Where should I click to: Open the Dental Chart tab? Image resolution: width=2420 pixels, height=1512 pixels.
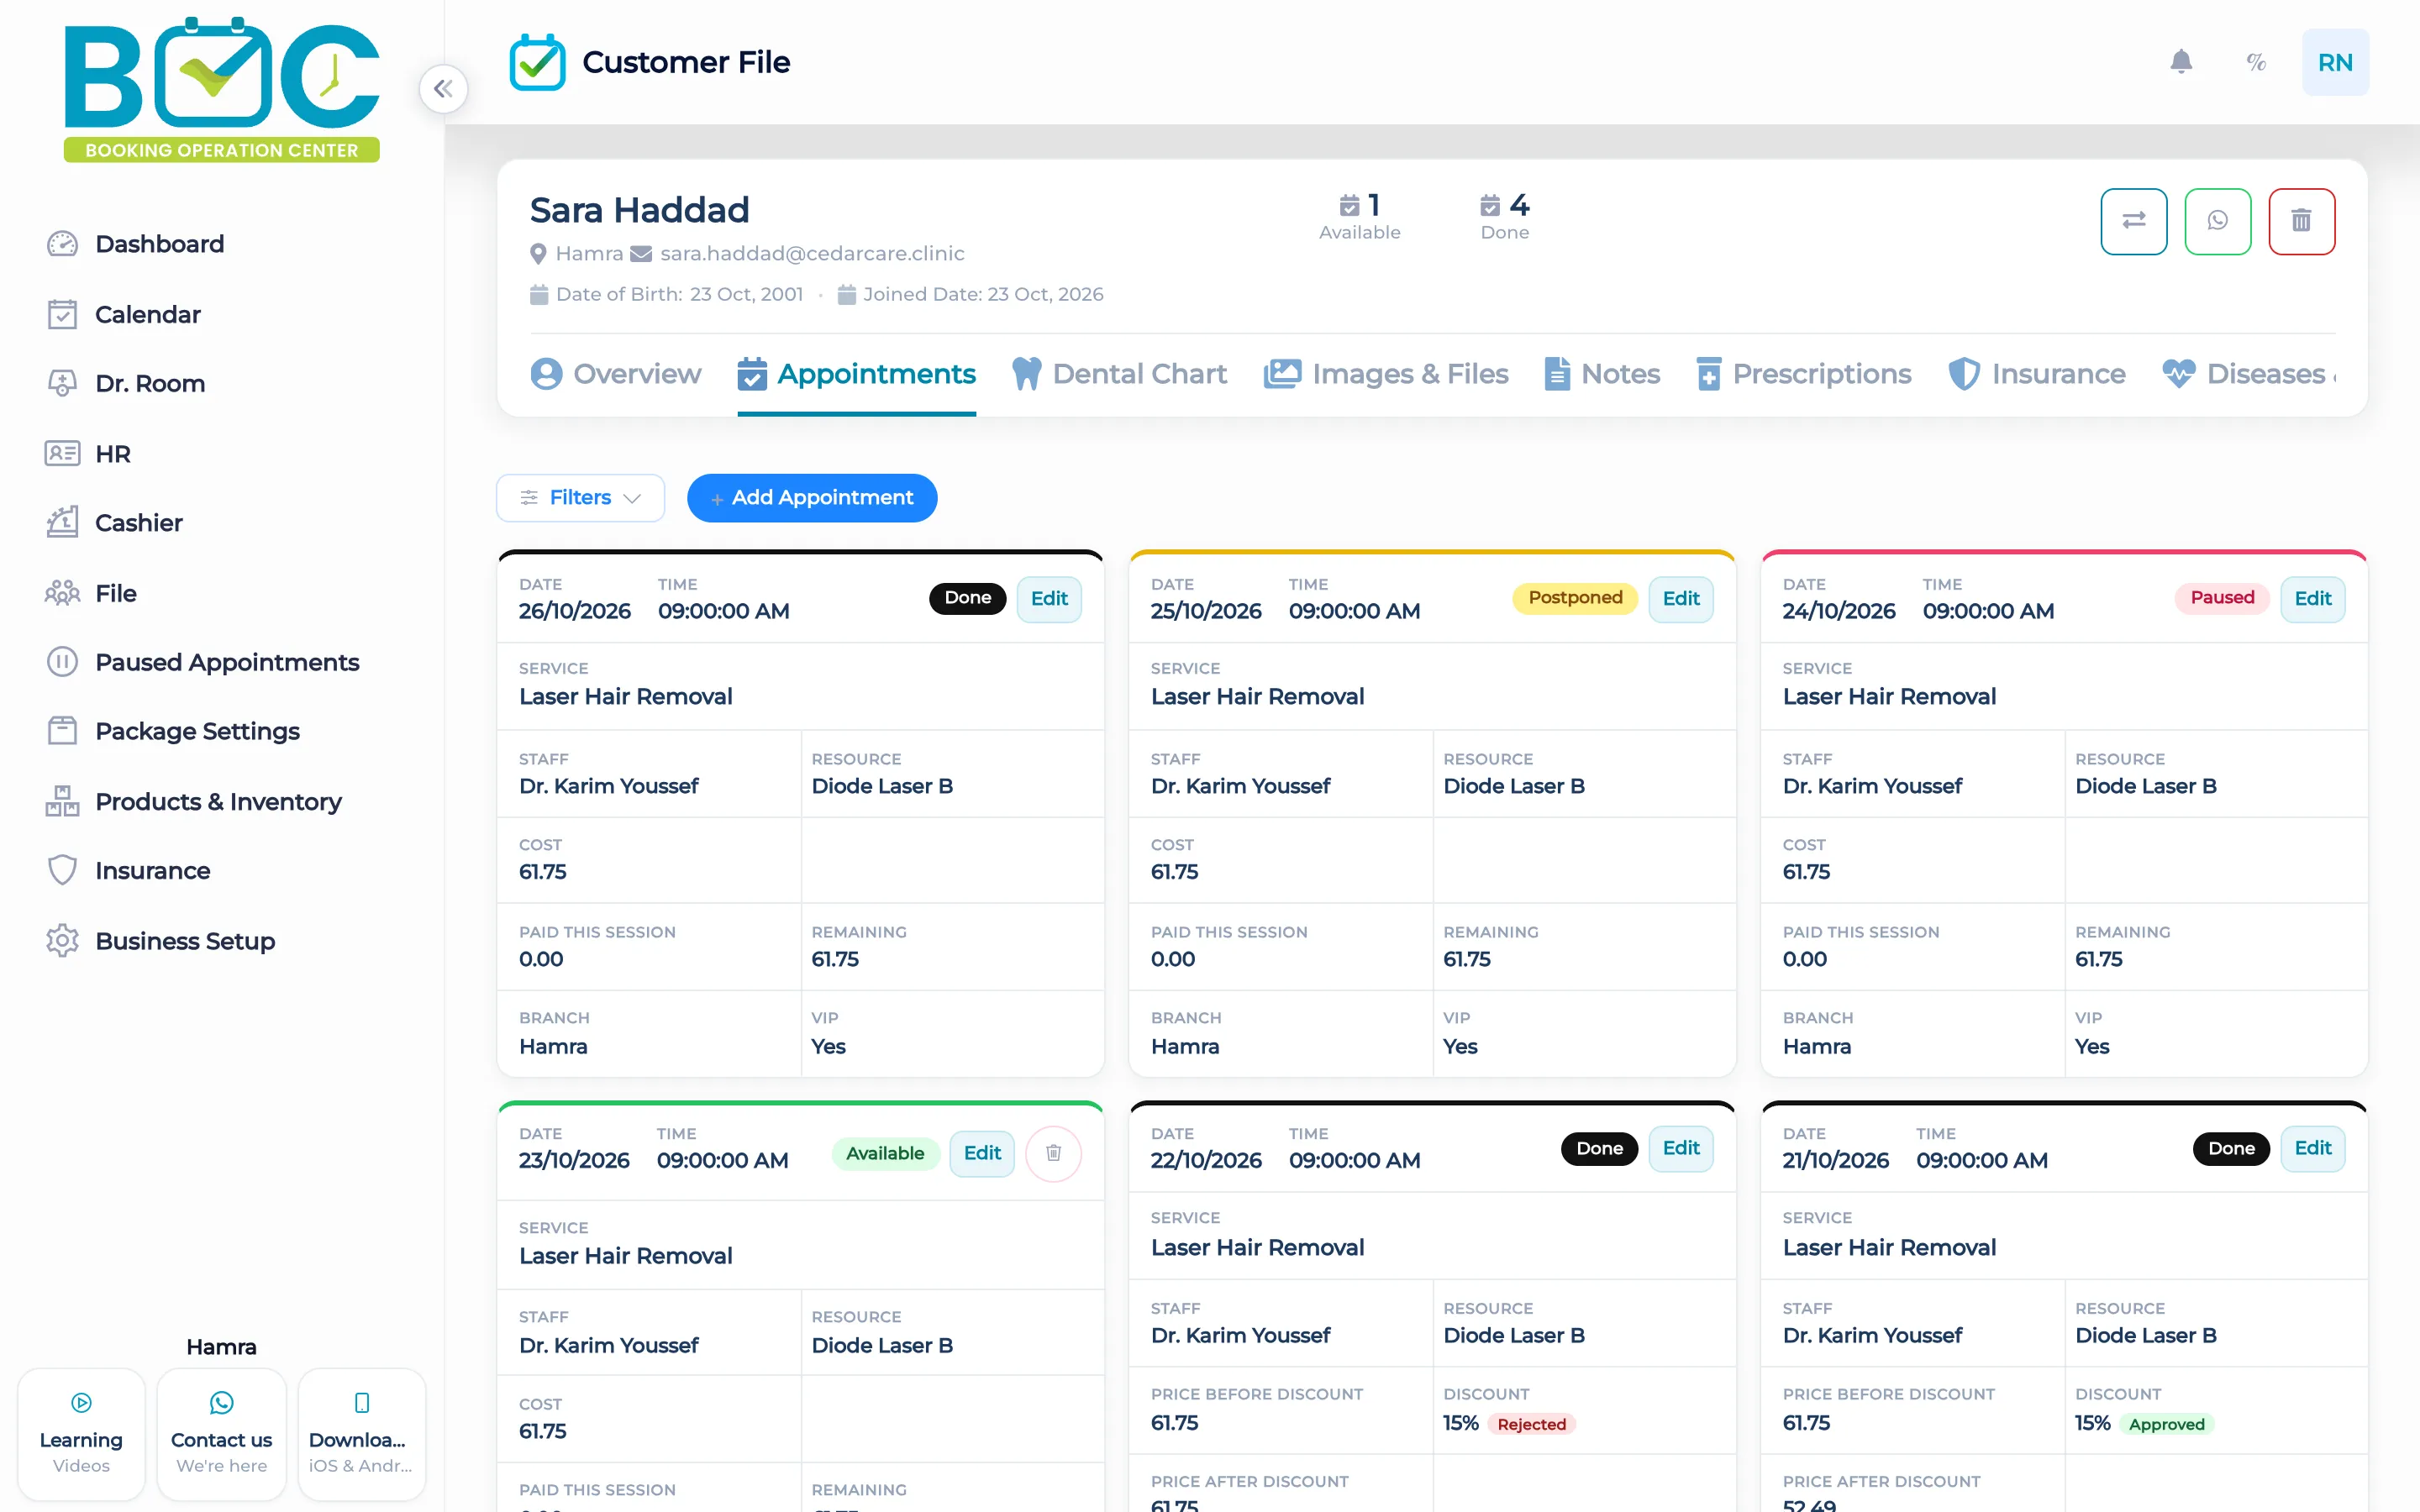click(1119, 374)
